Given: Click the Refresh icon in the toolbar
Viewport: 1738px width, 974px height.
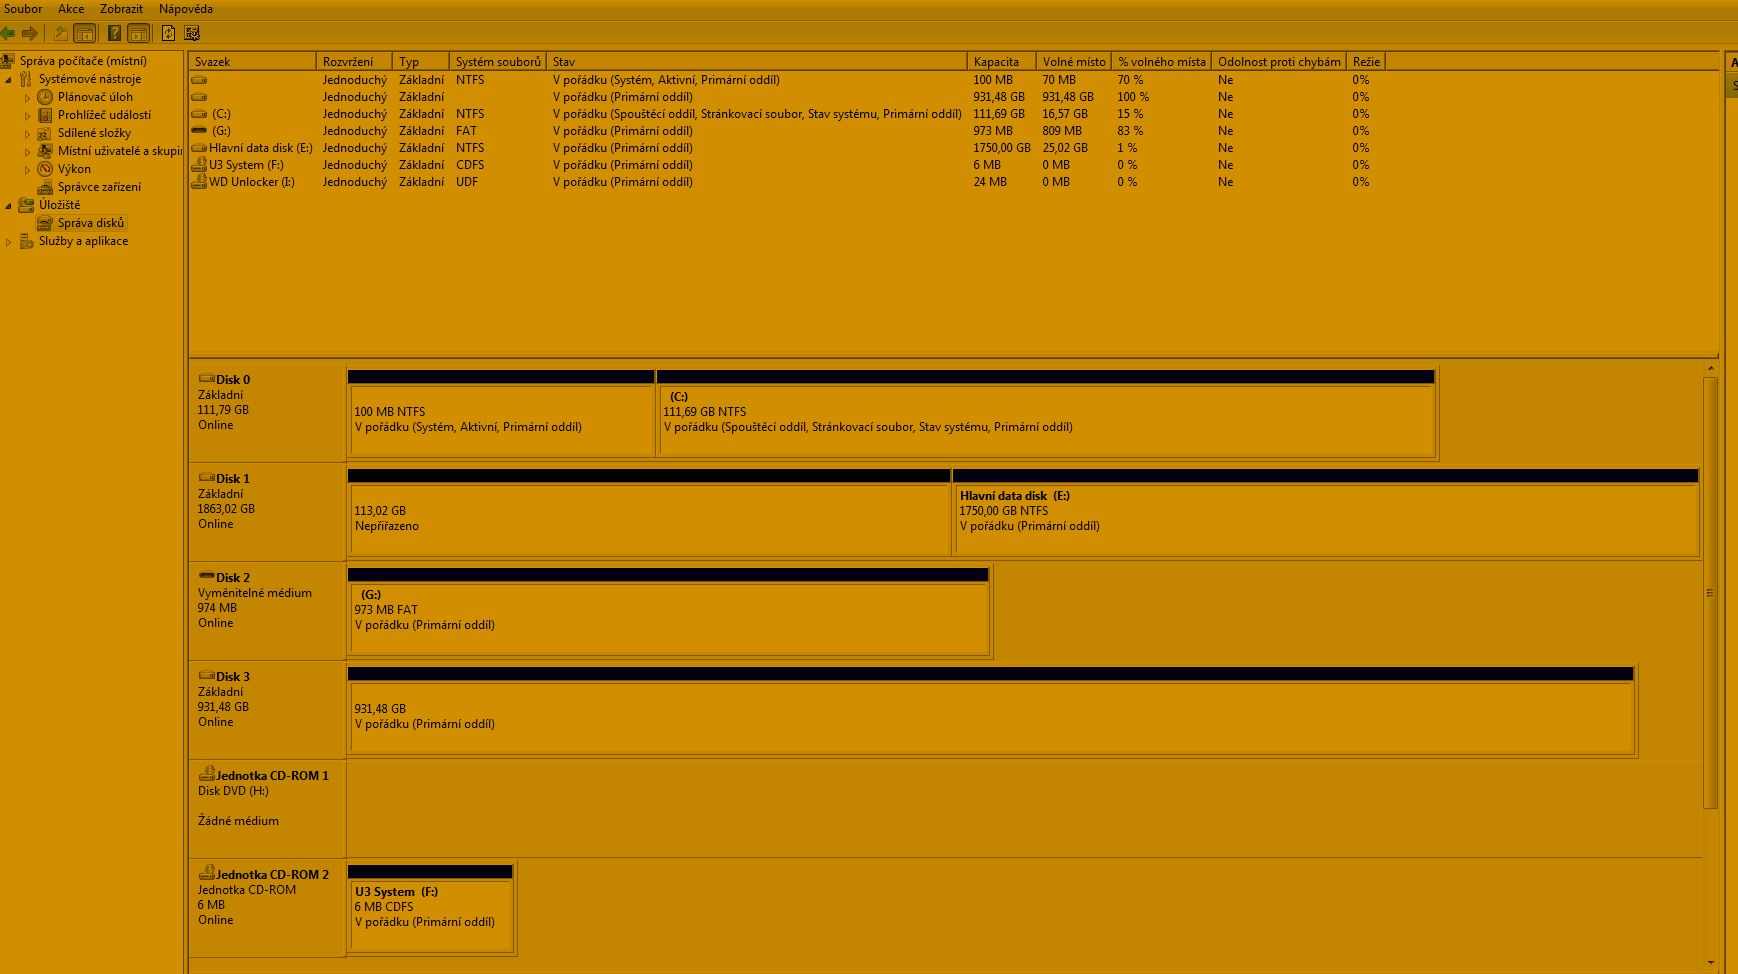Looking at the screenshot, I should [168, 33].
